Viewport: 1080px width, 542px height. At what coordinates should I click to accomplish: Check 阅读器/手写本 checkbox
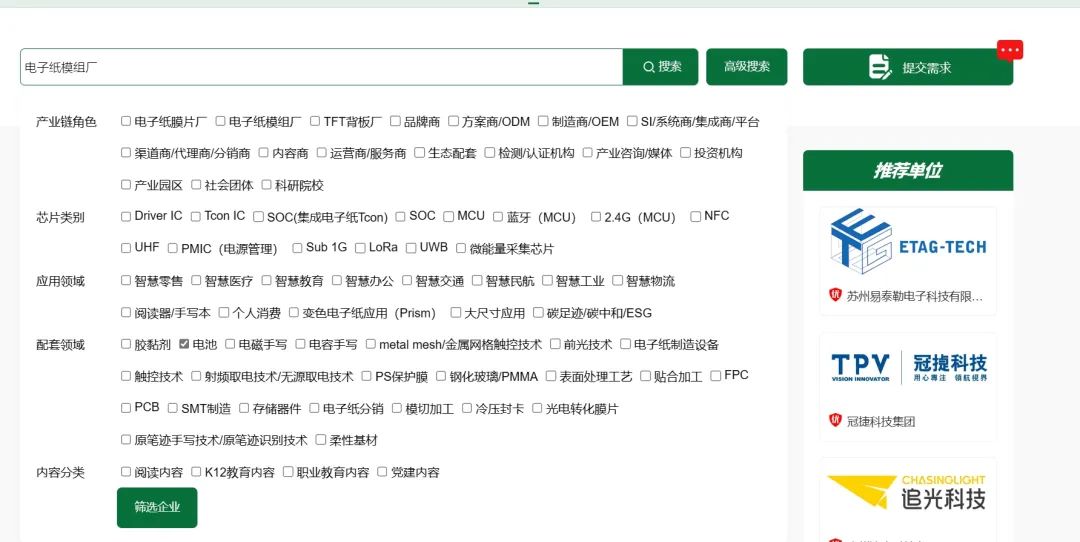[x=125, y=312]
